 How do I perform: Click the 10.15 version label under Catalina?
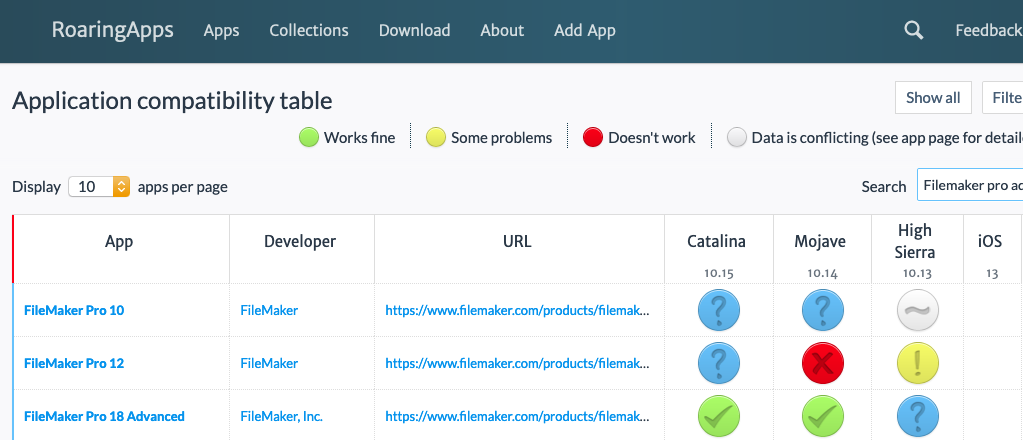click(718, 274)
